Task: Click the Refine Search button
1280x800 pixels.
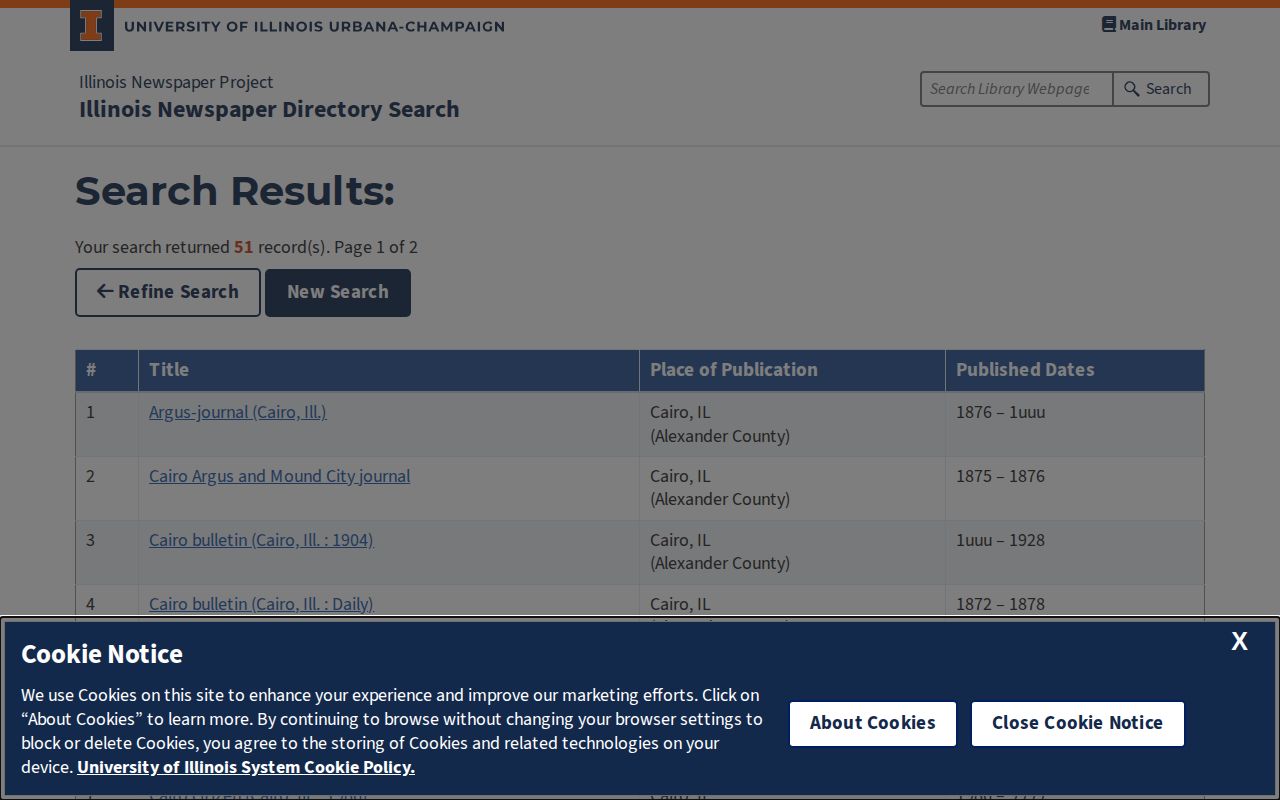Action: click(x=168, y=292)
